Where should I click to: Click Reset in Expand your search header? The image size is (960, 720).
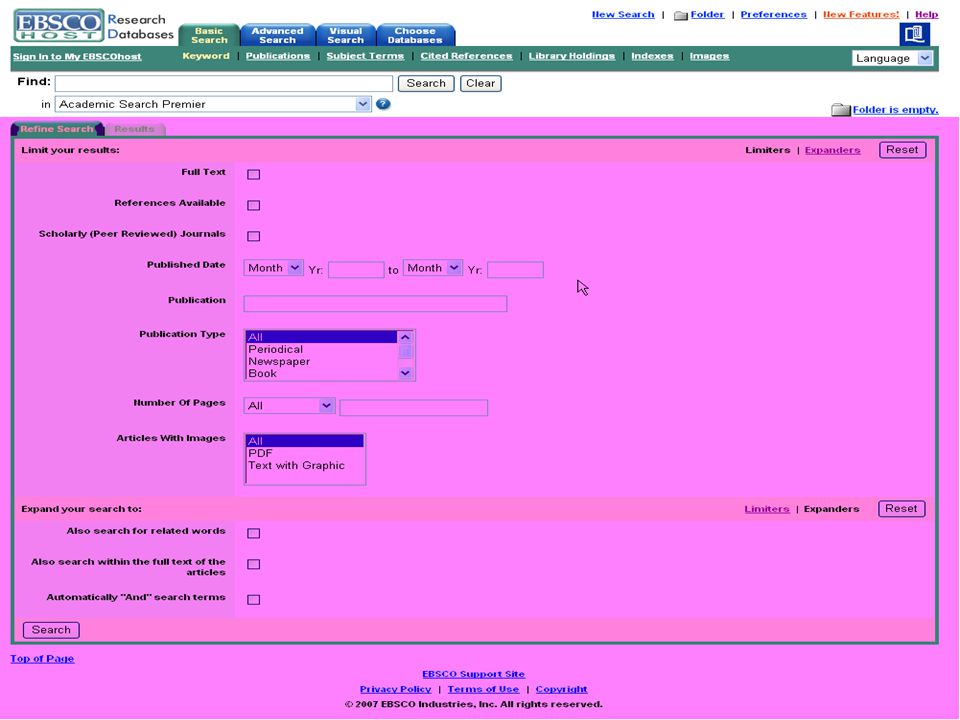point(901,509)
